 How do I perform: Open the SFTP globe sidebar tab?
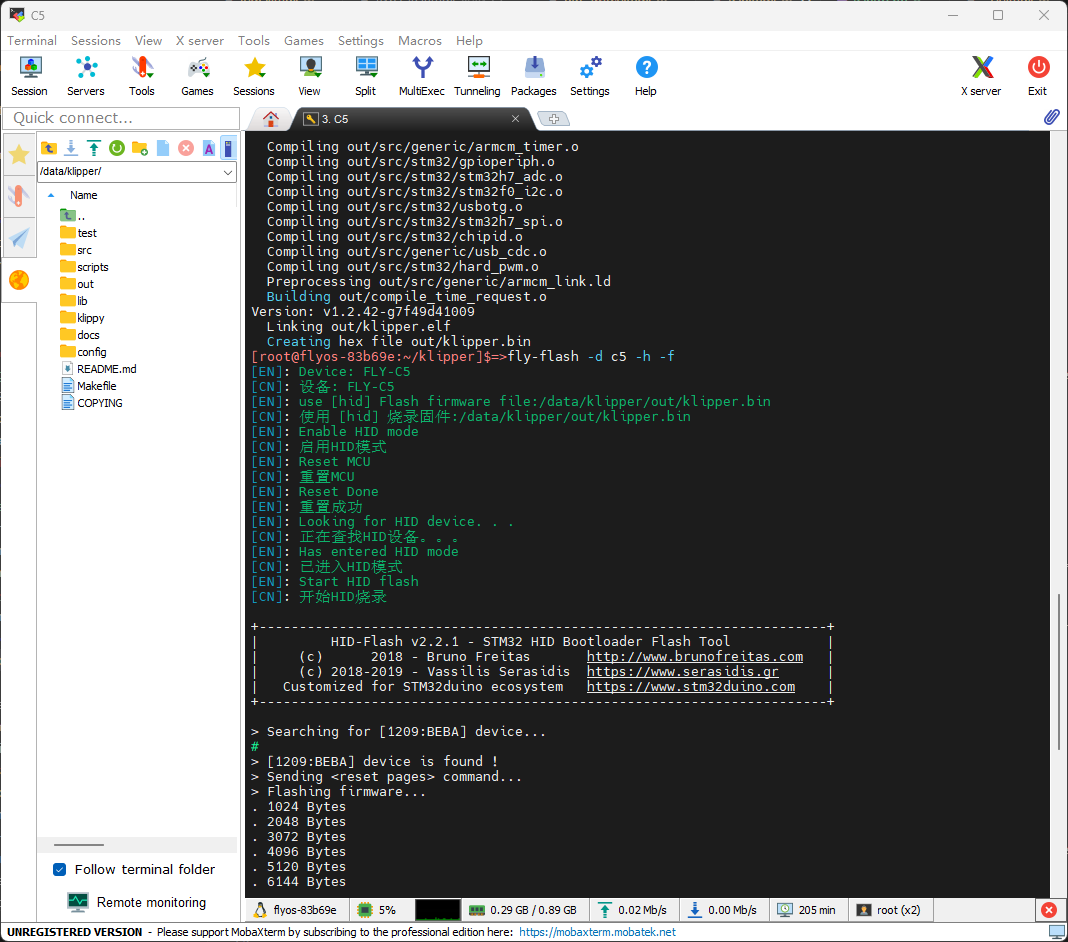click(19, 280)
